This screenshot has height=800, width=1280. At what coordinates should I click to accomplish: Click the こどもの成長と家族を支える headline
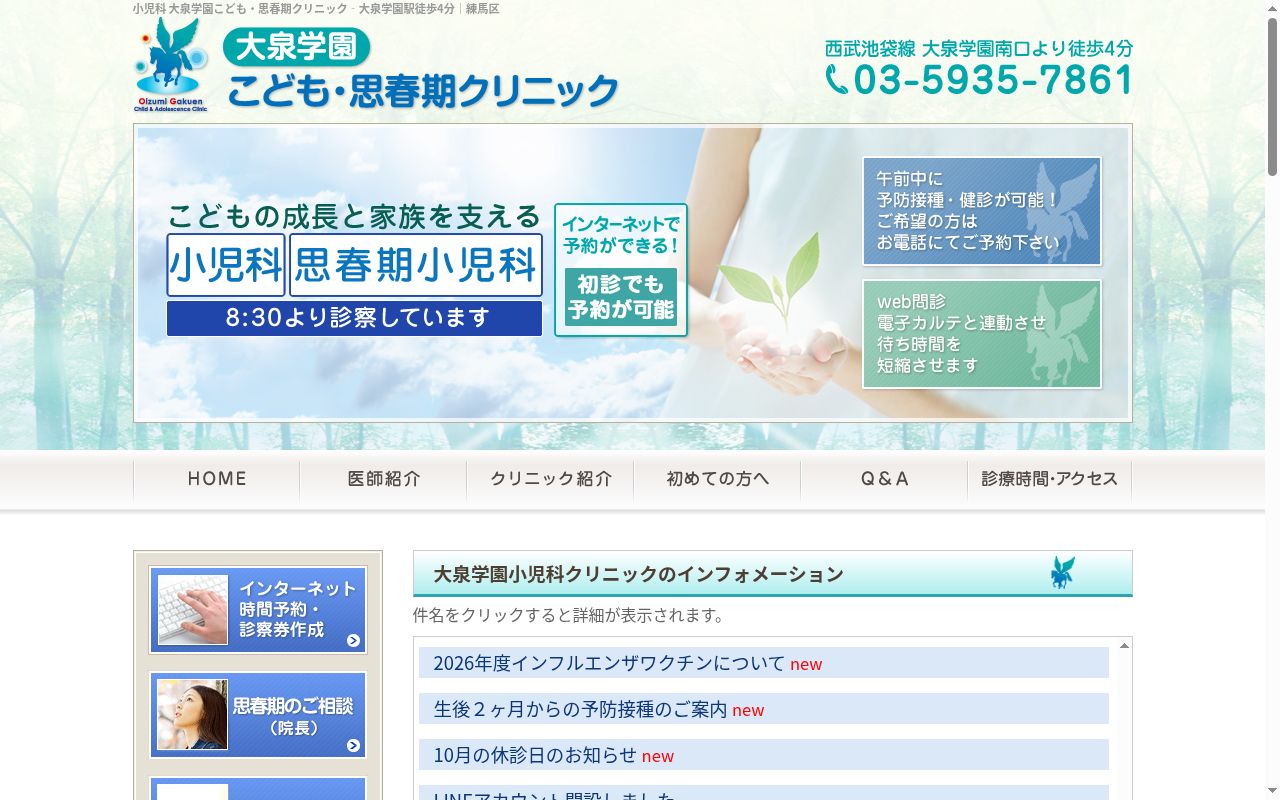354,216
